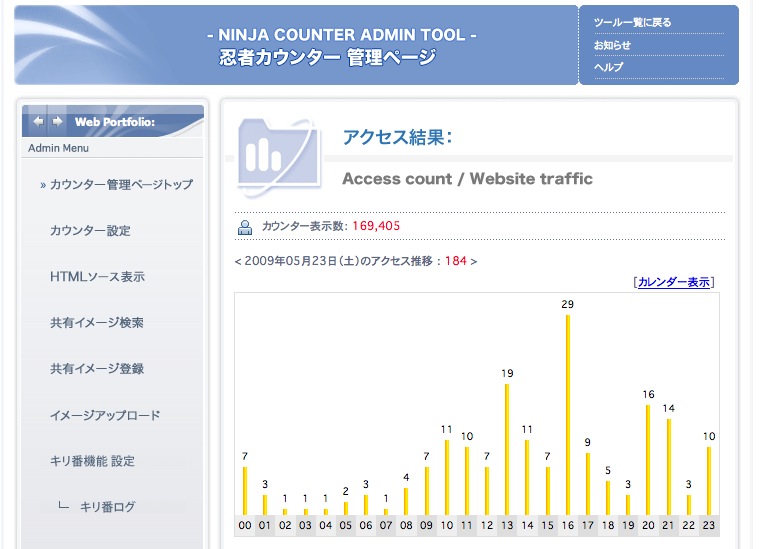Click the hour 17 bar showing 9
This screenshot has height=549, width=759.
[x=588, y=484]
